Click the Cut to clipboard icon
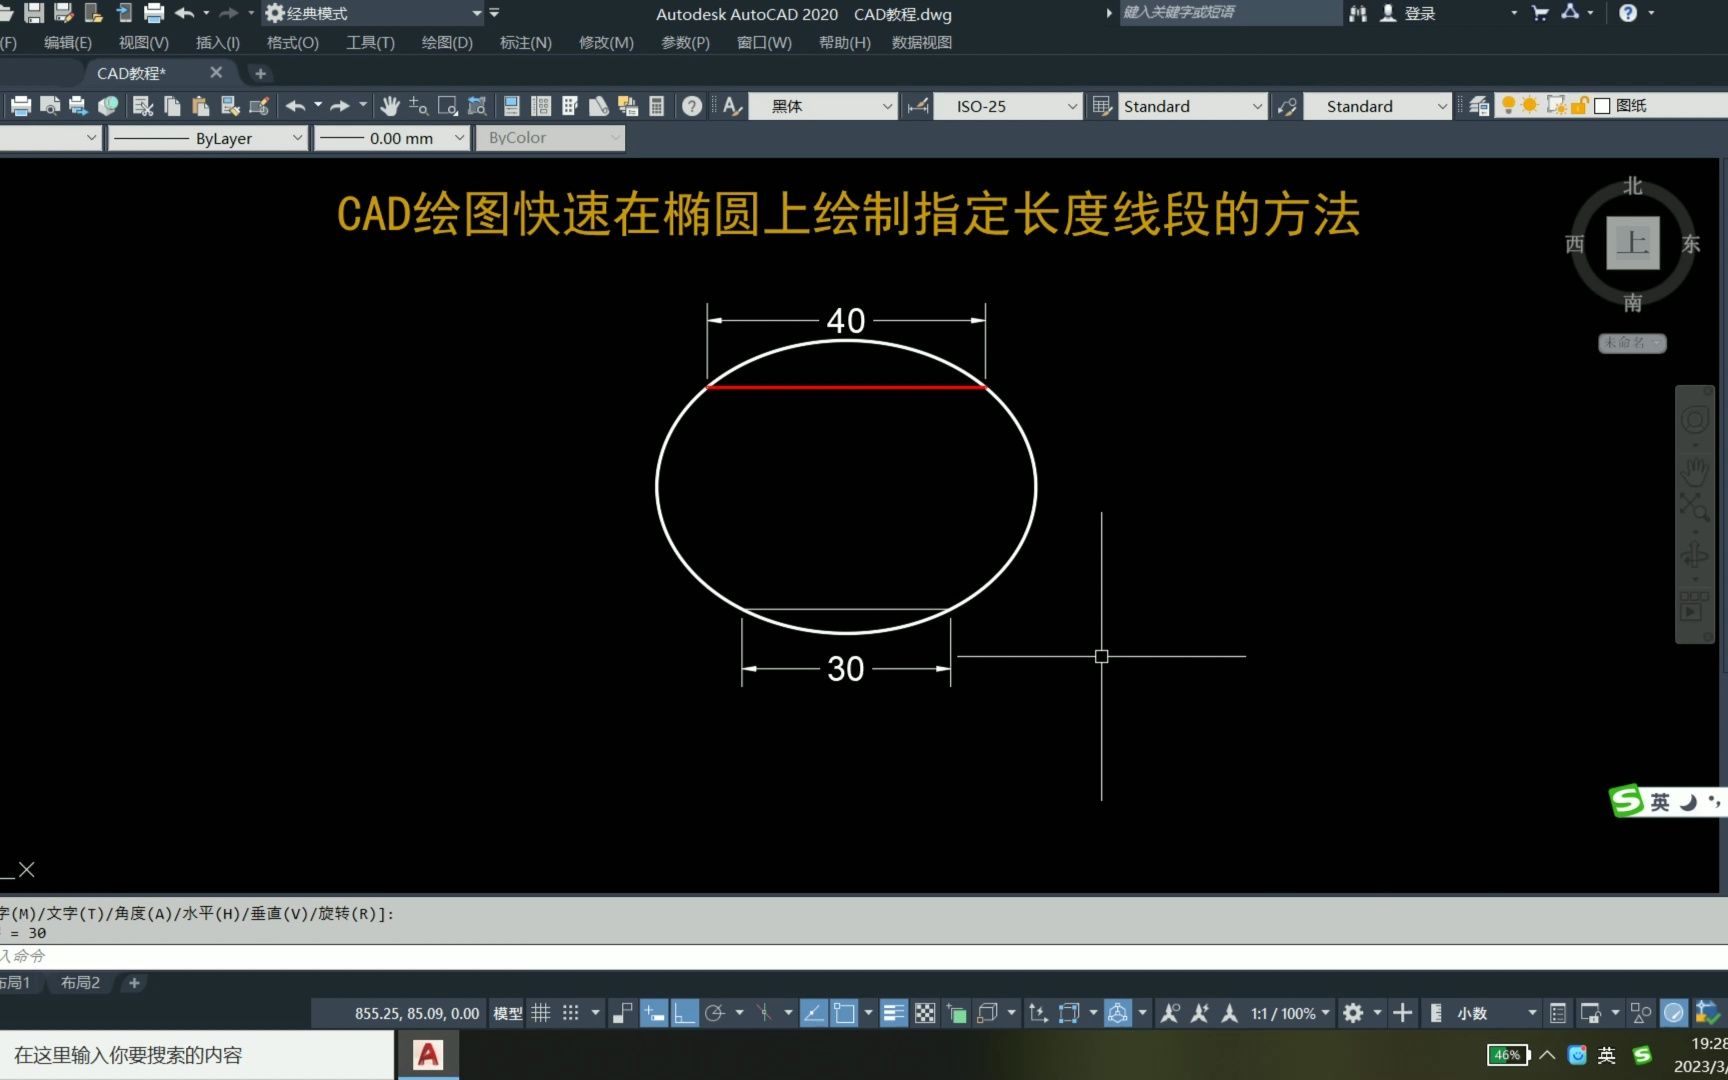The height and width of the screenshot is (1080, 1728). 143,106
